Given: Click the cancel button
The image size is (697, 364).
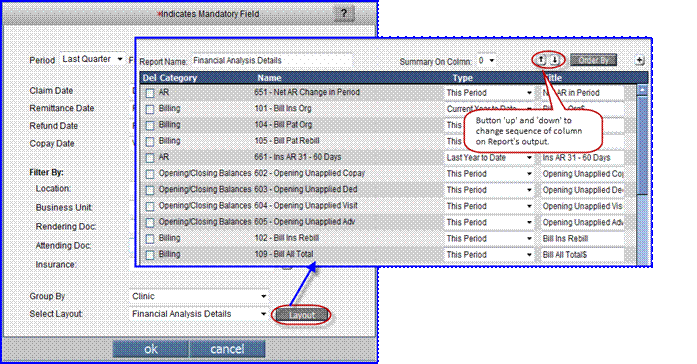Looking at the screenshot, I should (x=227, y=349).
